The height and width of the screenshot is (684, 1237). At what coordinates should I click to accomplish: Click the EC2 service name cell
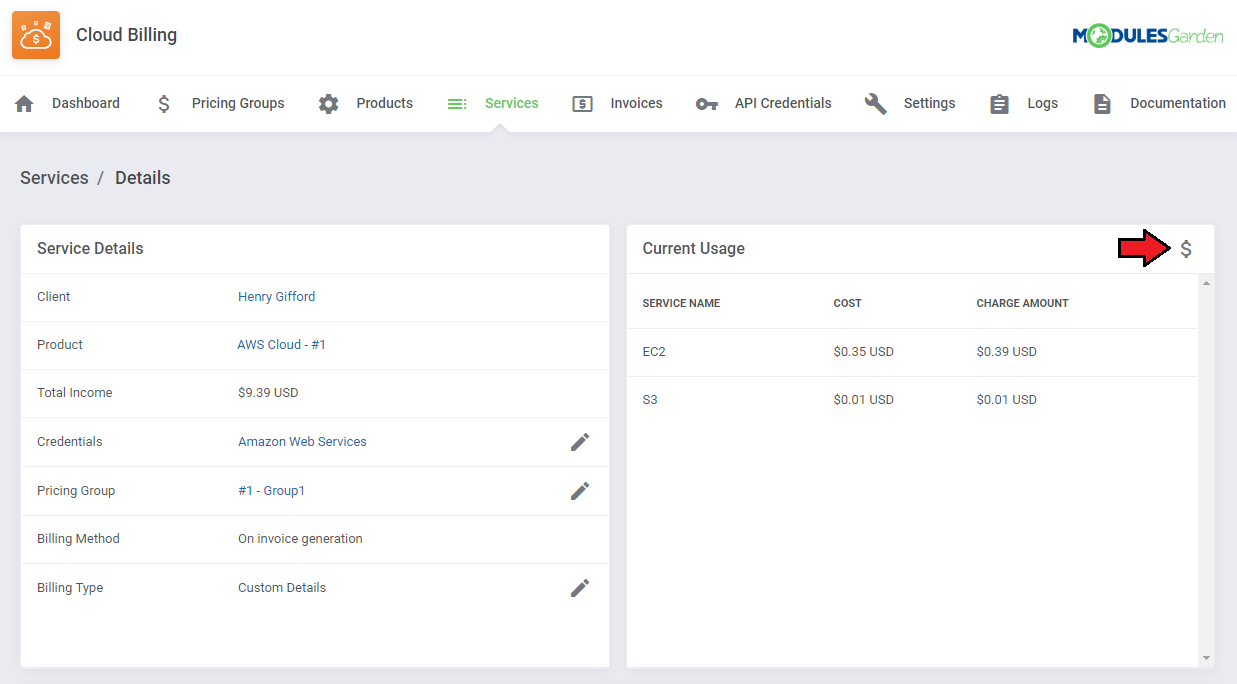654,352
